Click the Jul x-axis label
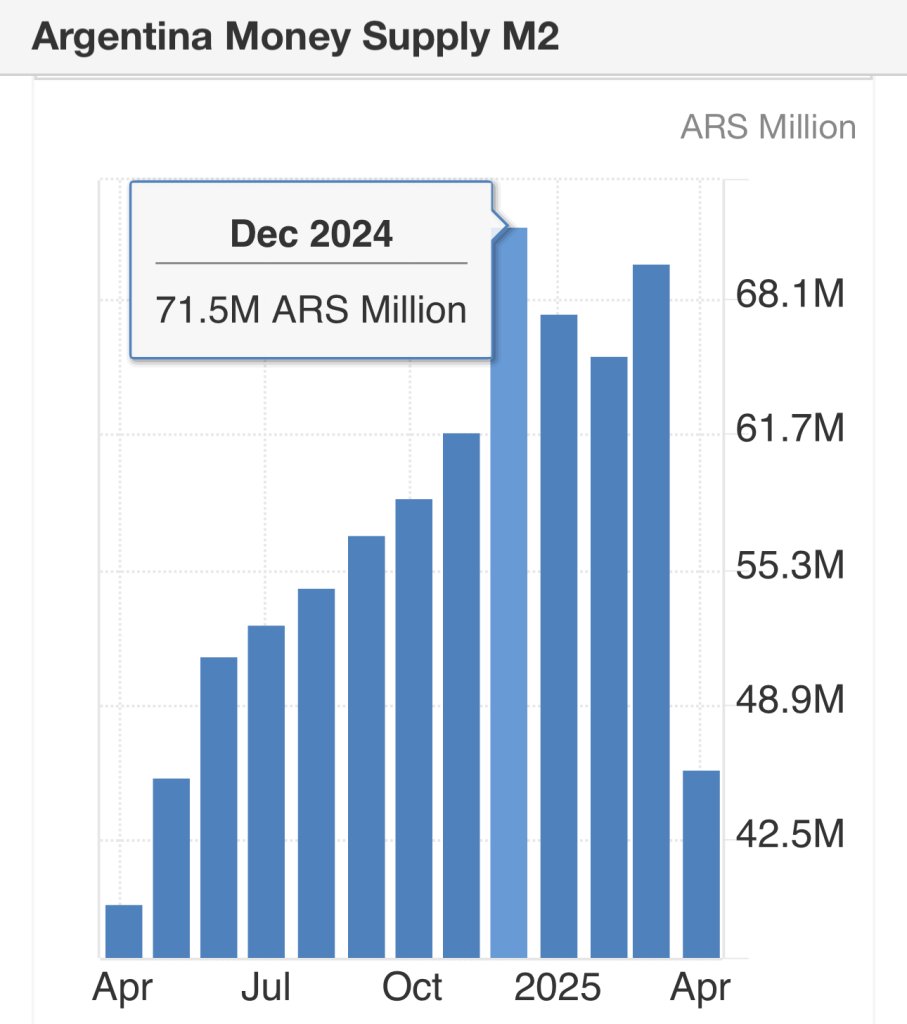Screen dimensions: 907x1024 pyautogui.click(x=266, y=987)
